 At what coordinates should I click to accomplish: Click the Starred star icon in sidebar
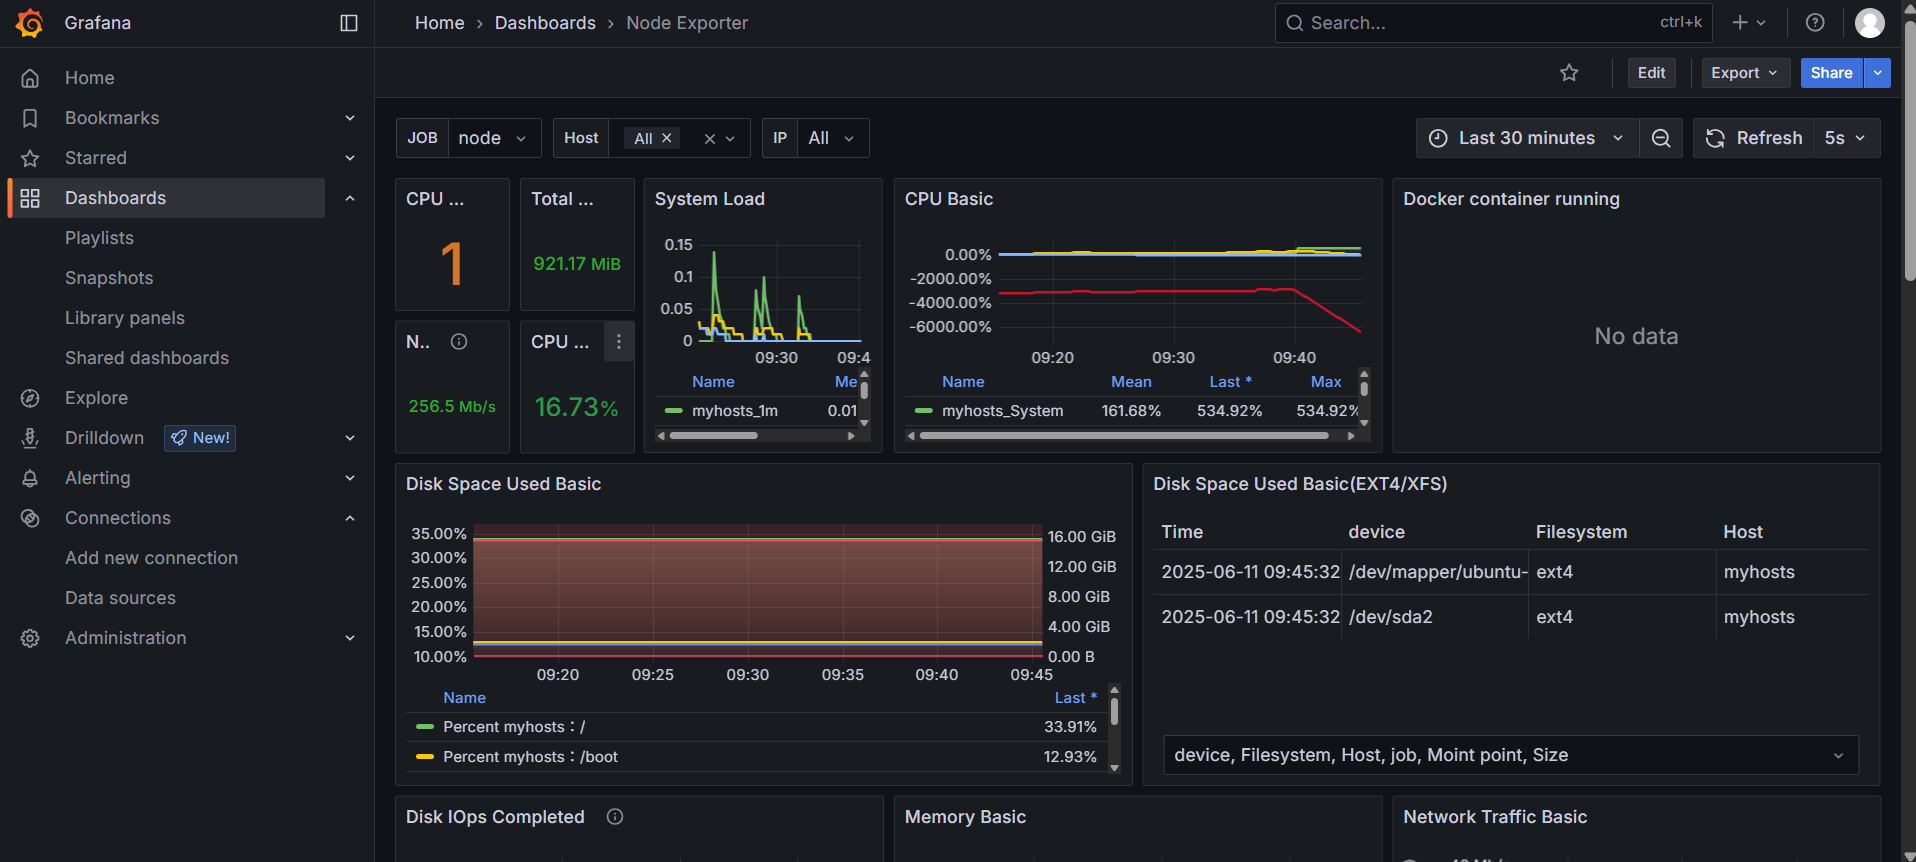[x=30, y=158]
